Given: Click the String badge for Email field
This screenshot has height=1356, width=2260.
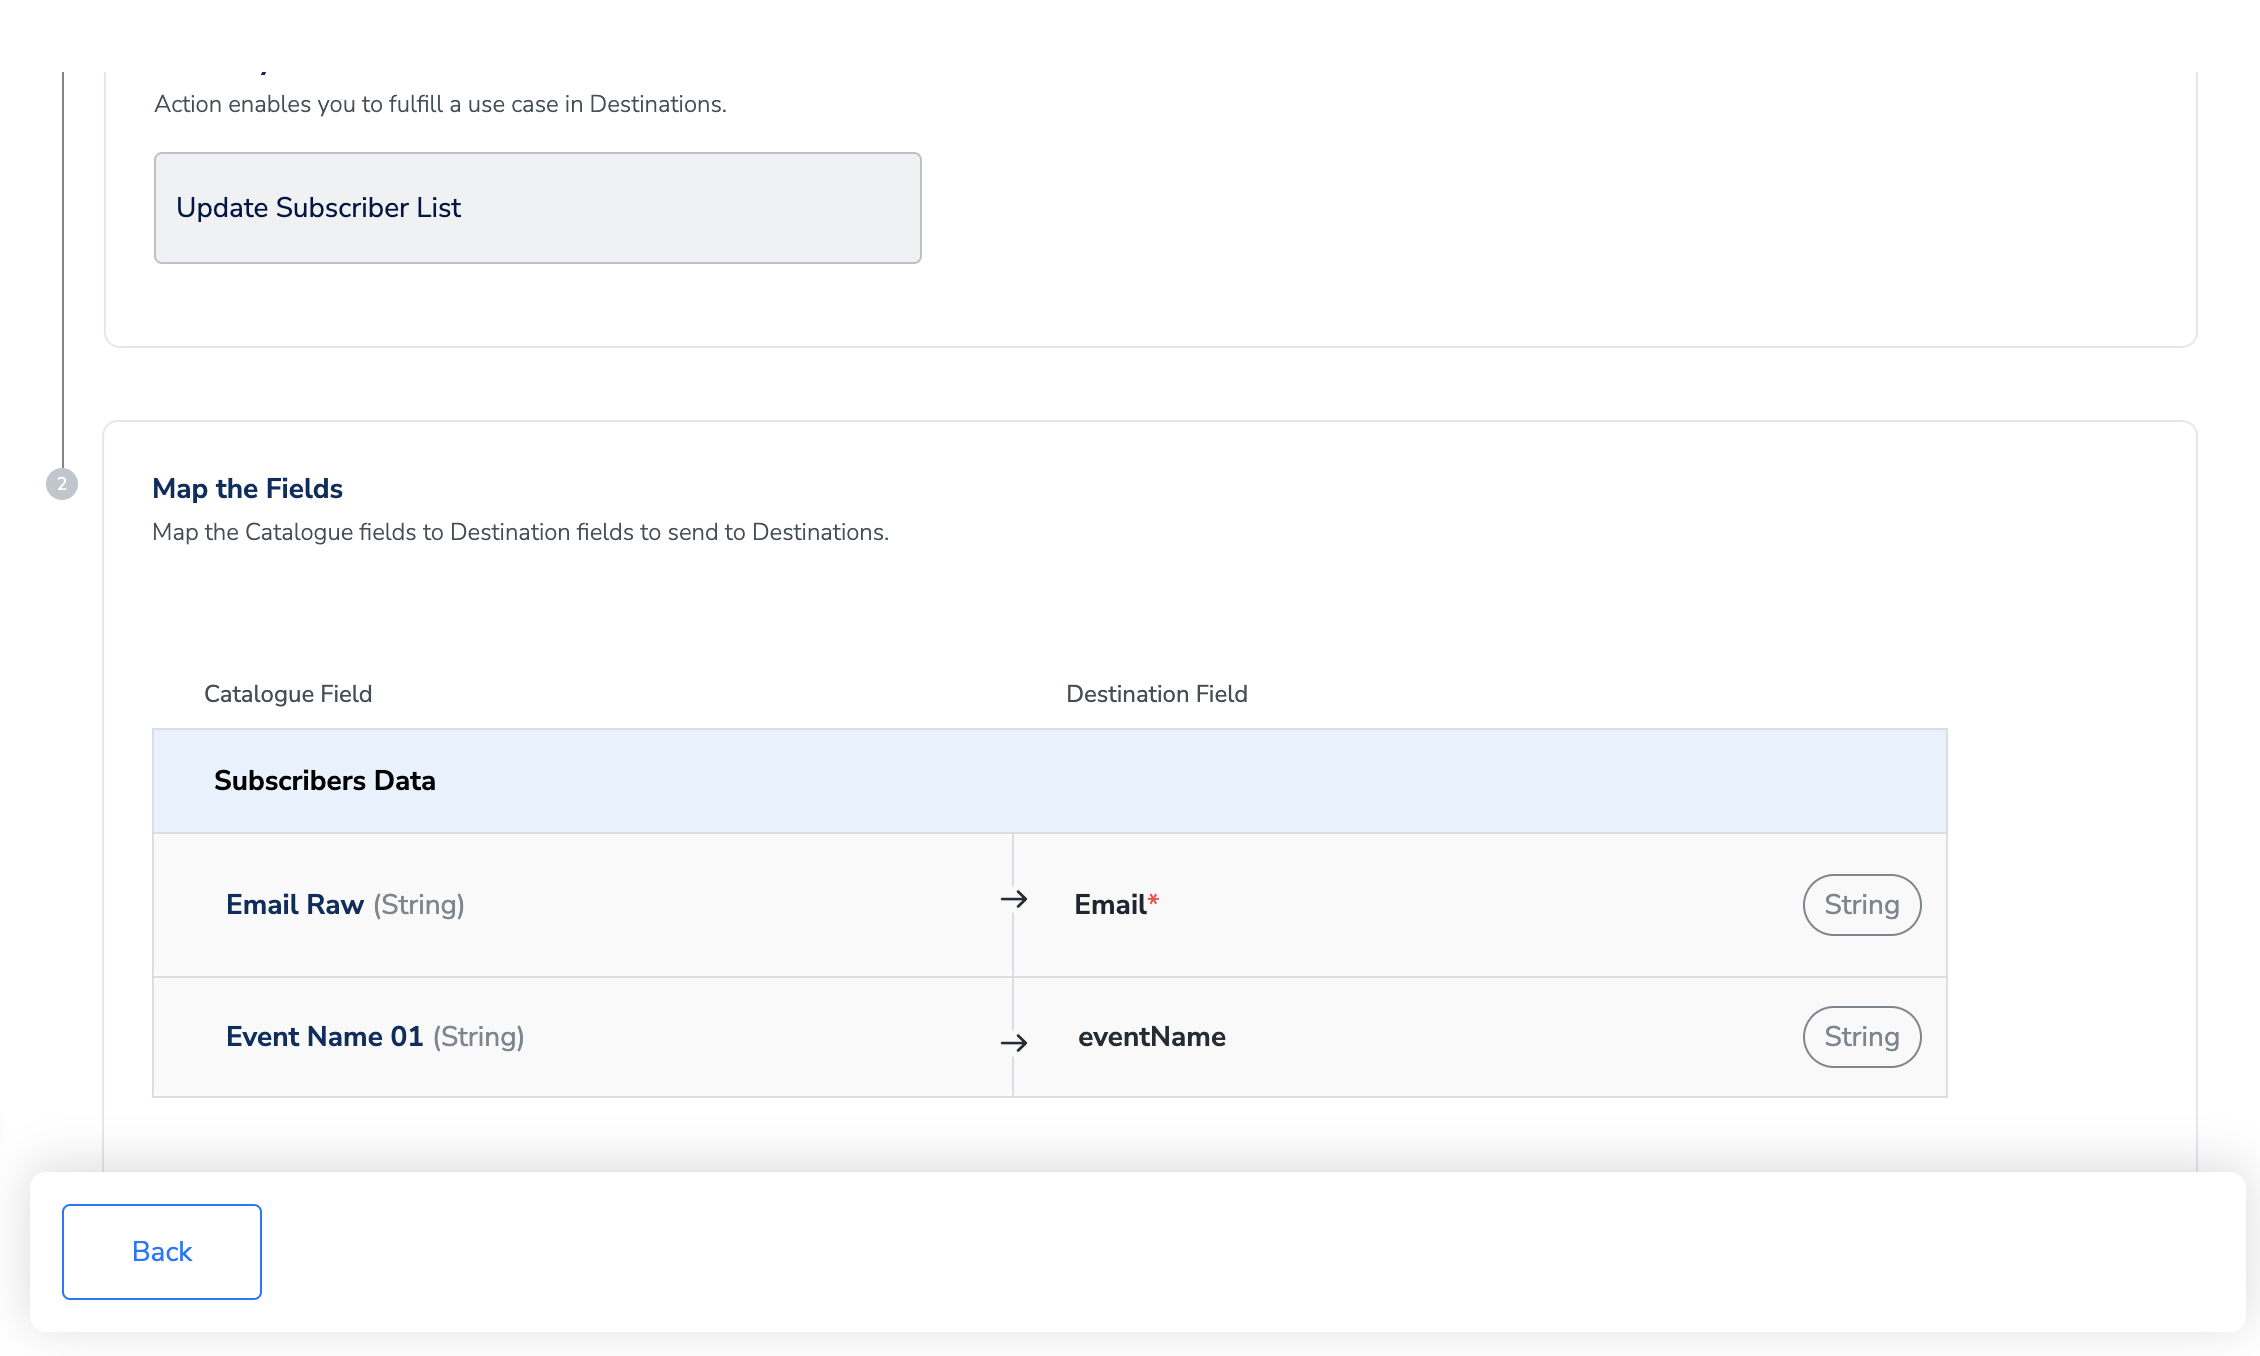Looking at the screenshot, I should (1860, 905).
